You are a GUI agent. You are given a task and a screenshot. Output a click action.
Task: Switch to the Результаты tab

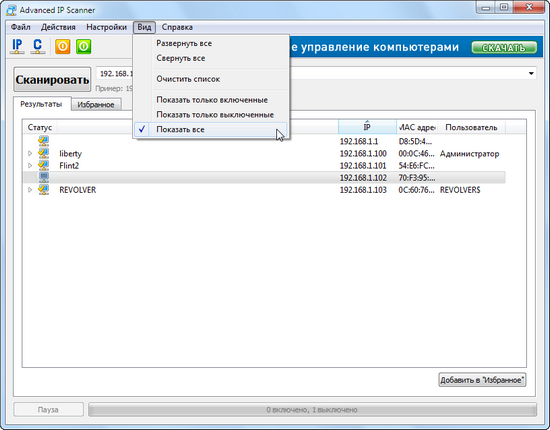41,104
